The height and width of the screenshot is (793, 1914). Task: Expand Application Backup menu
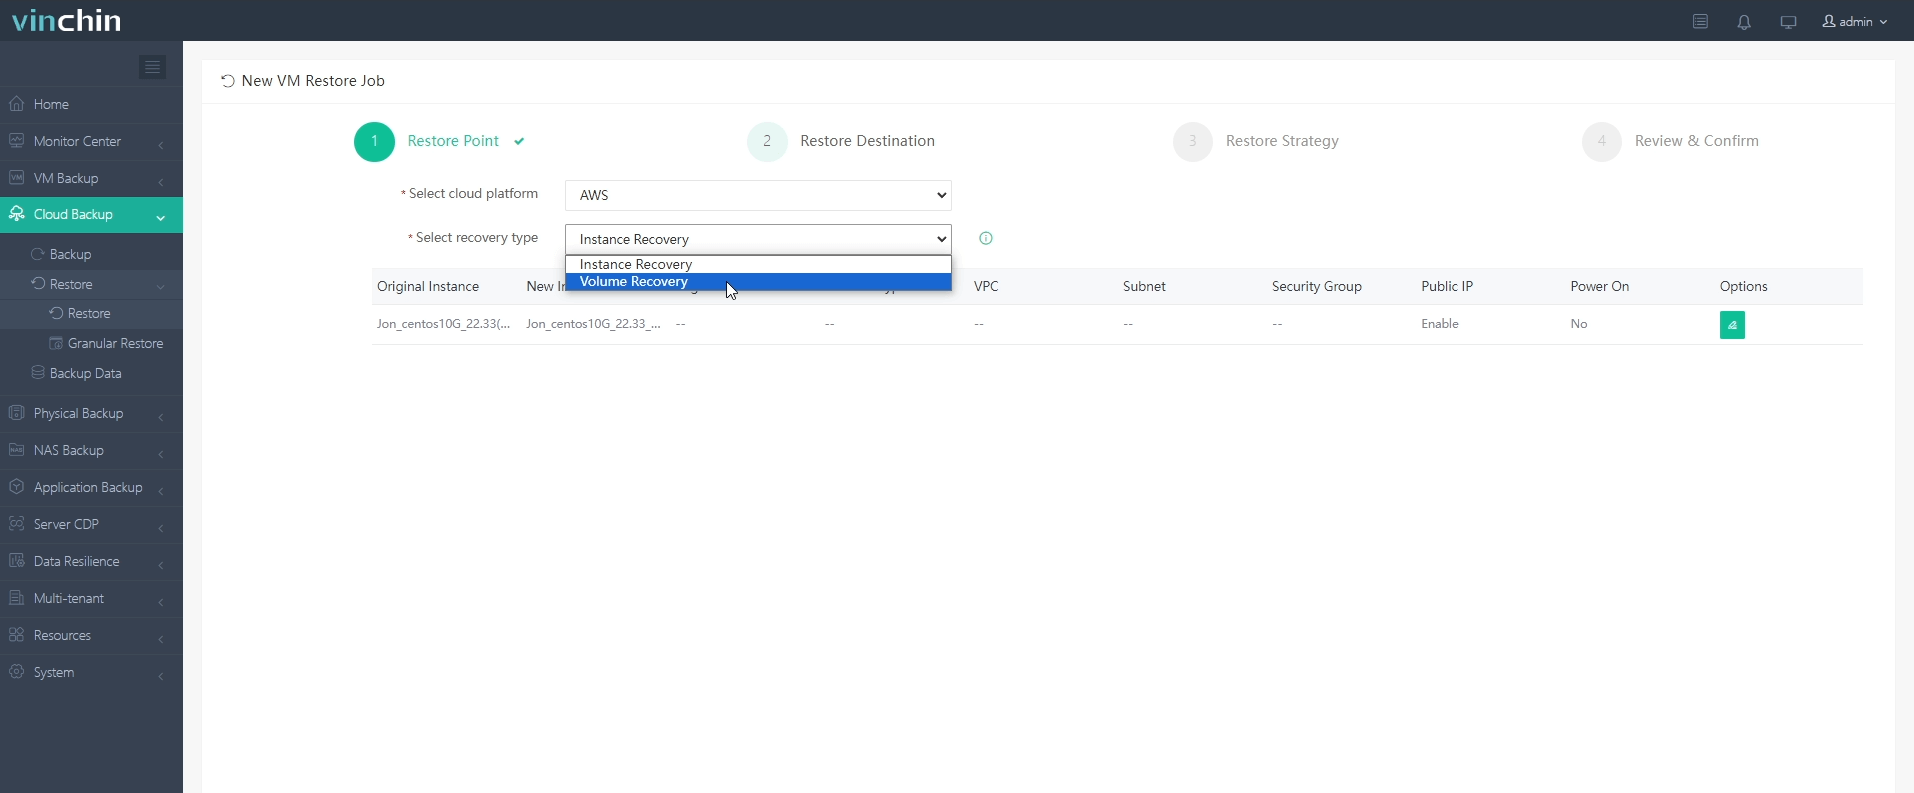[x=91, y=487]
